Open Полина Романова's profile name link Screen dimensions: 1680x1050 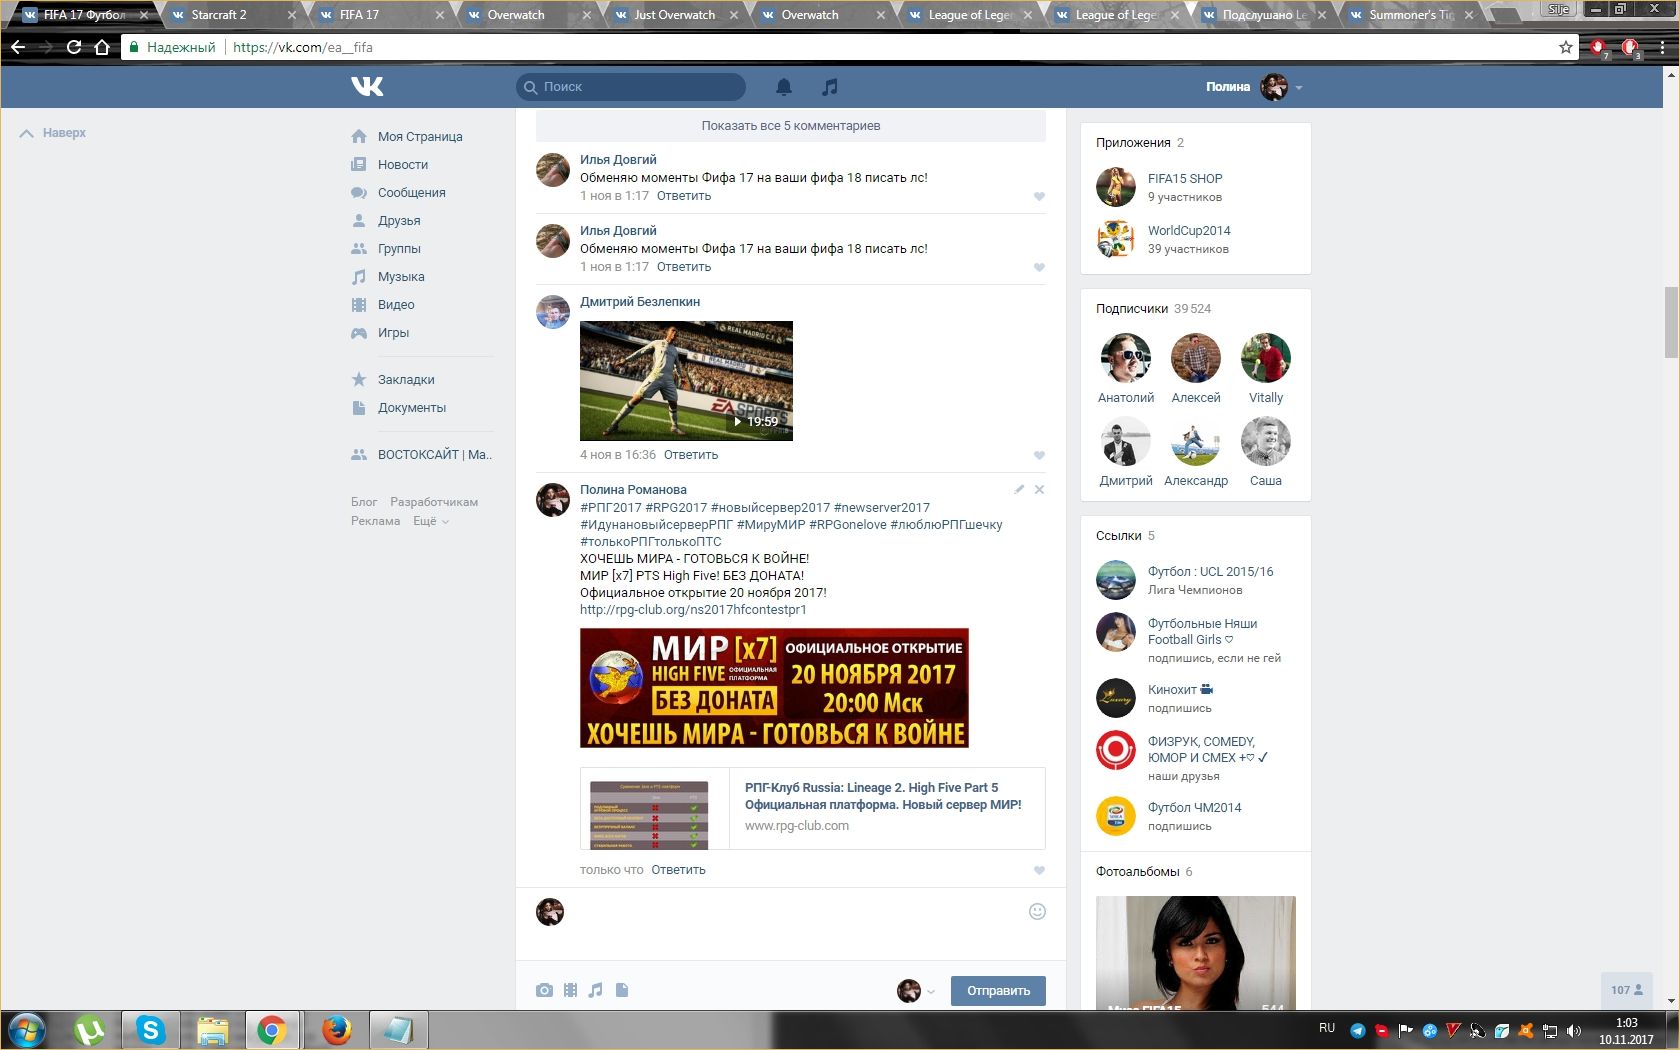point(633,490)
